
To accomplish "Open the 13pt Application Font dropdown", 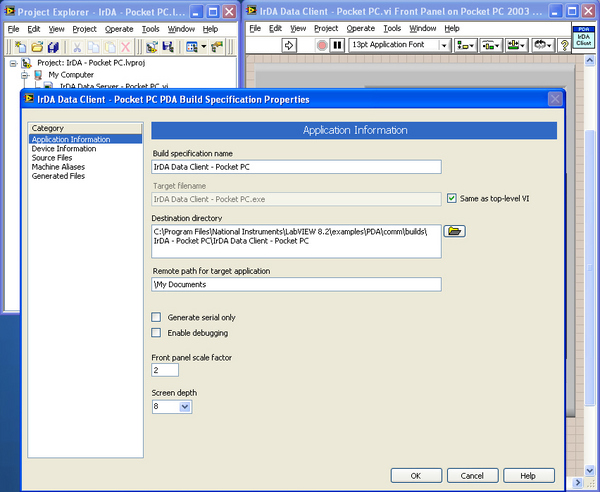I will point(444,46).
